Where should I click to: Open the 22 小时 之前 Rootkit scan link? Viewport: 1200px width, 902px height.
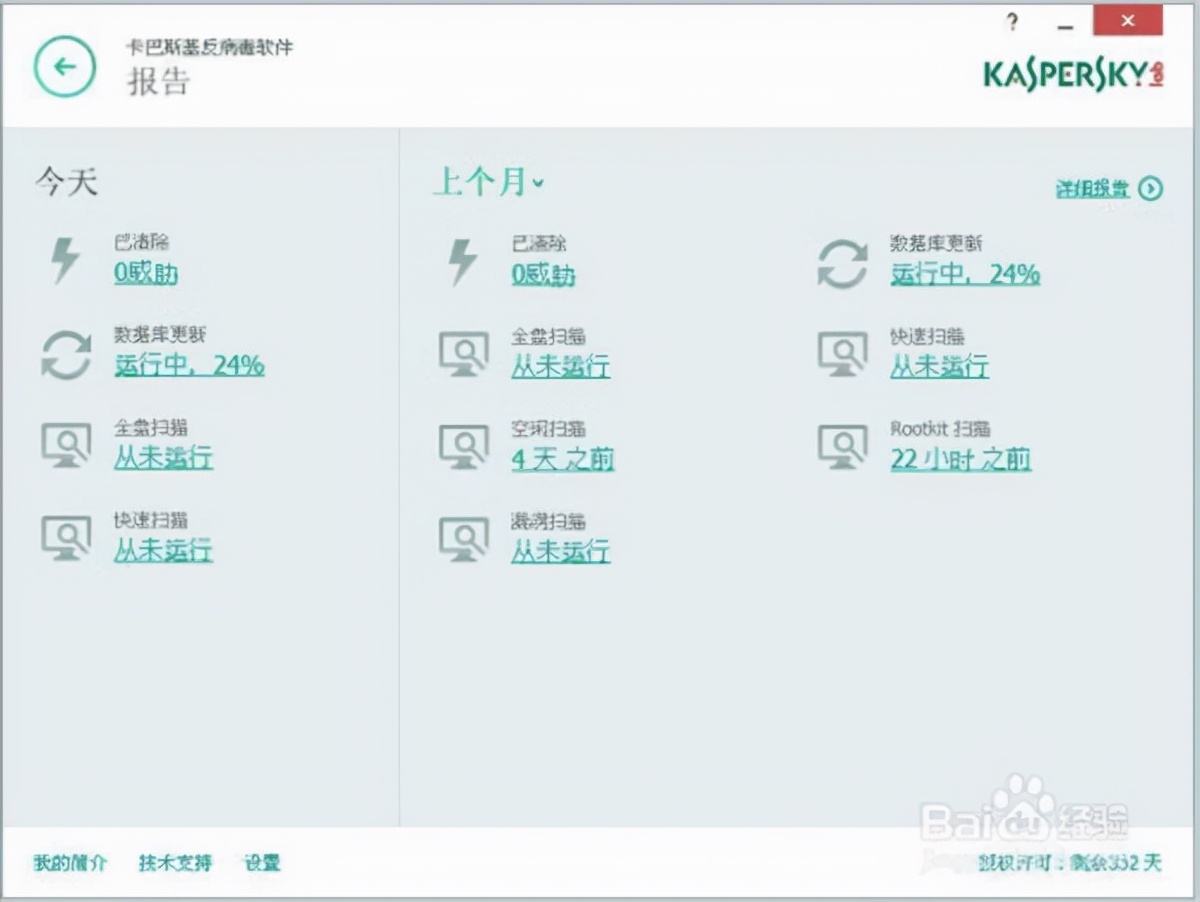[x=960, y=459]
